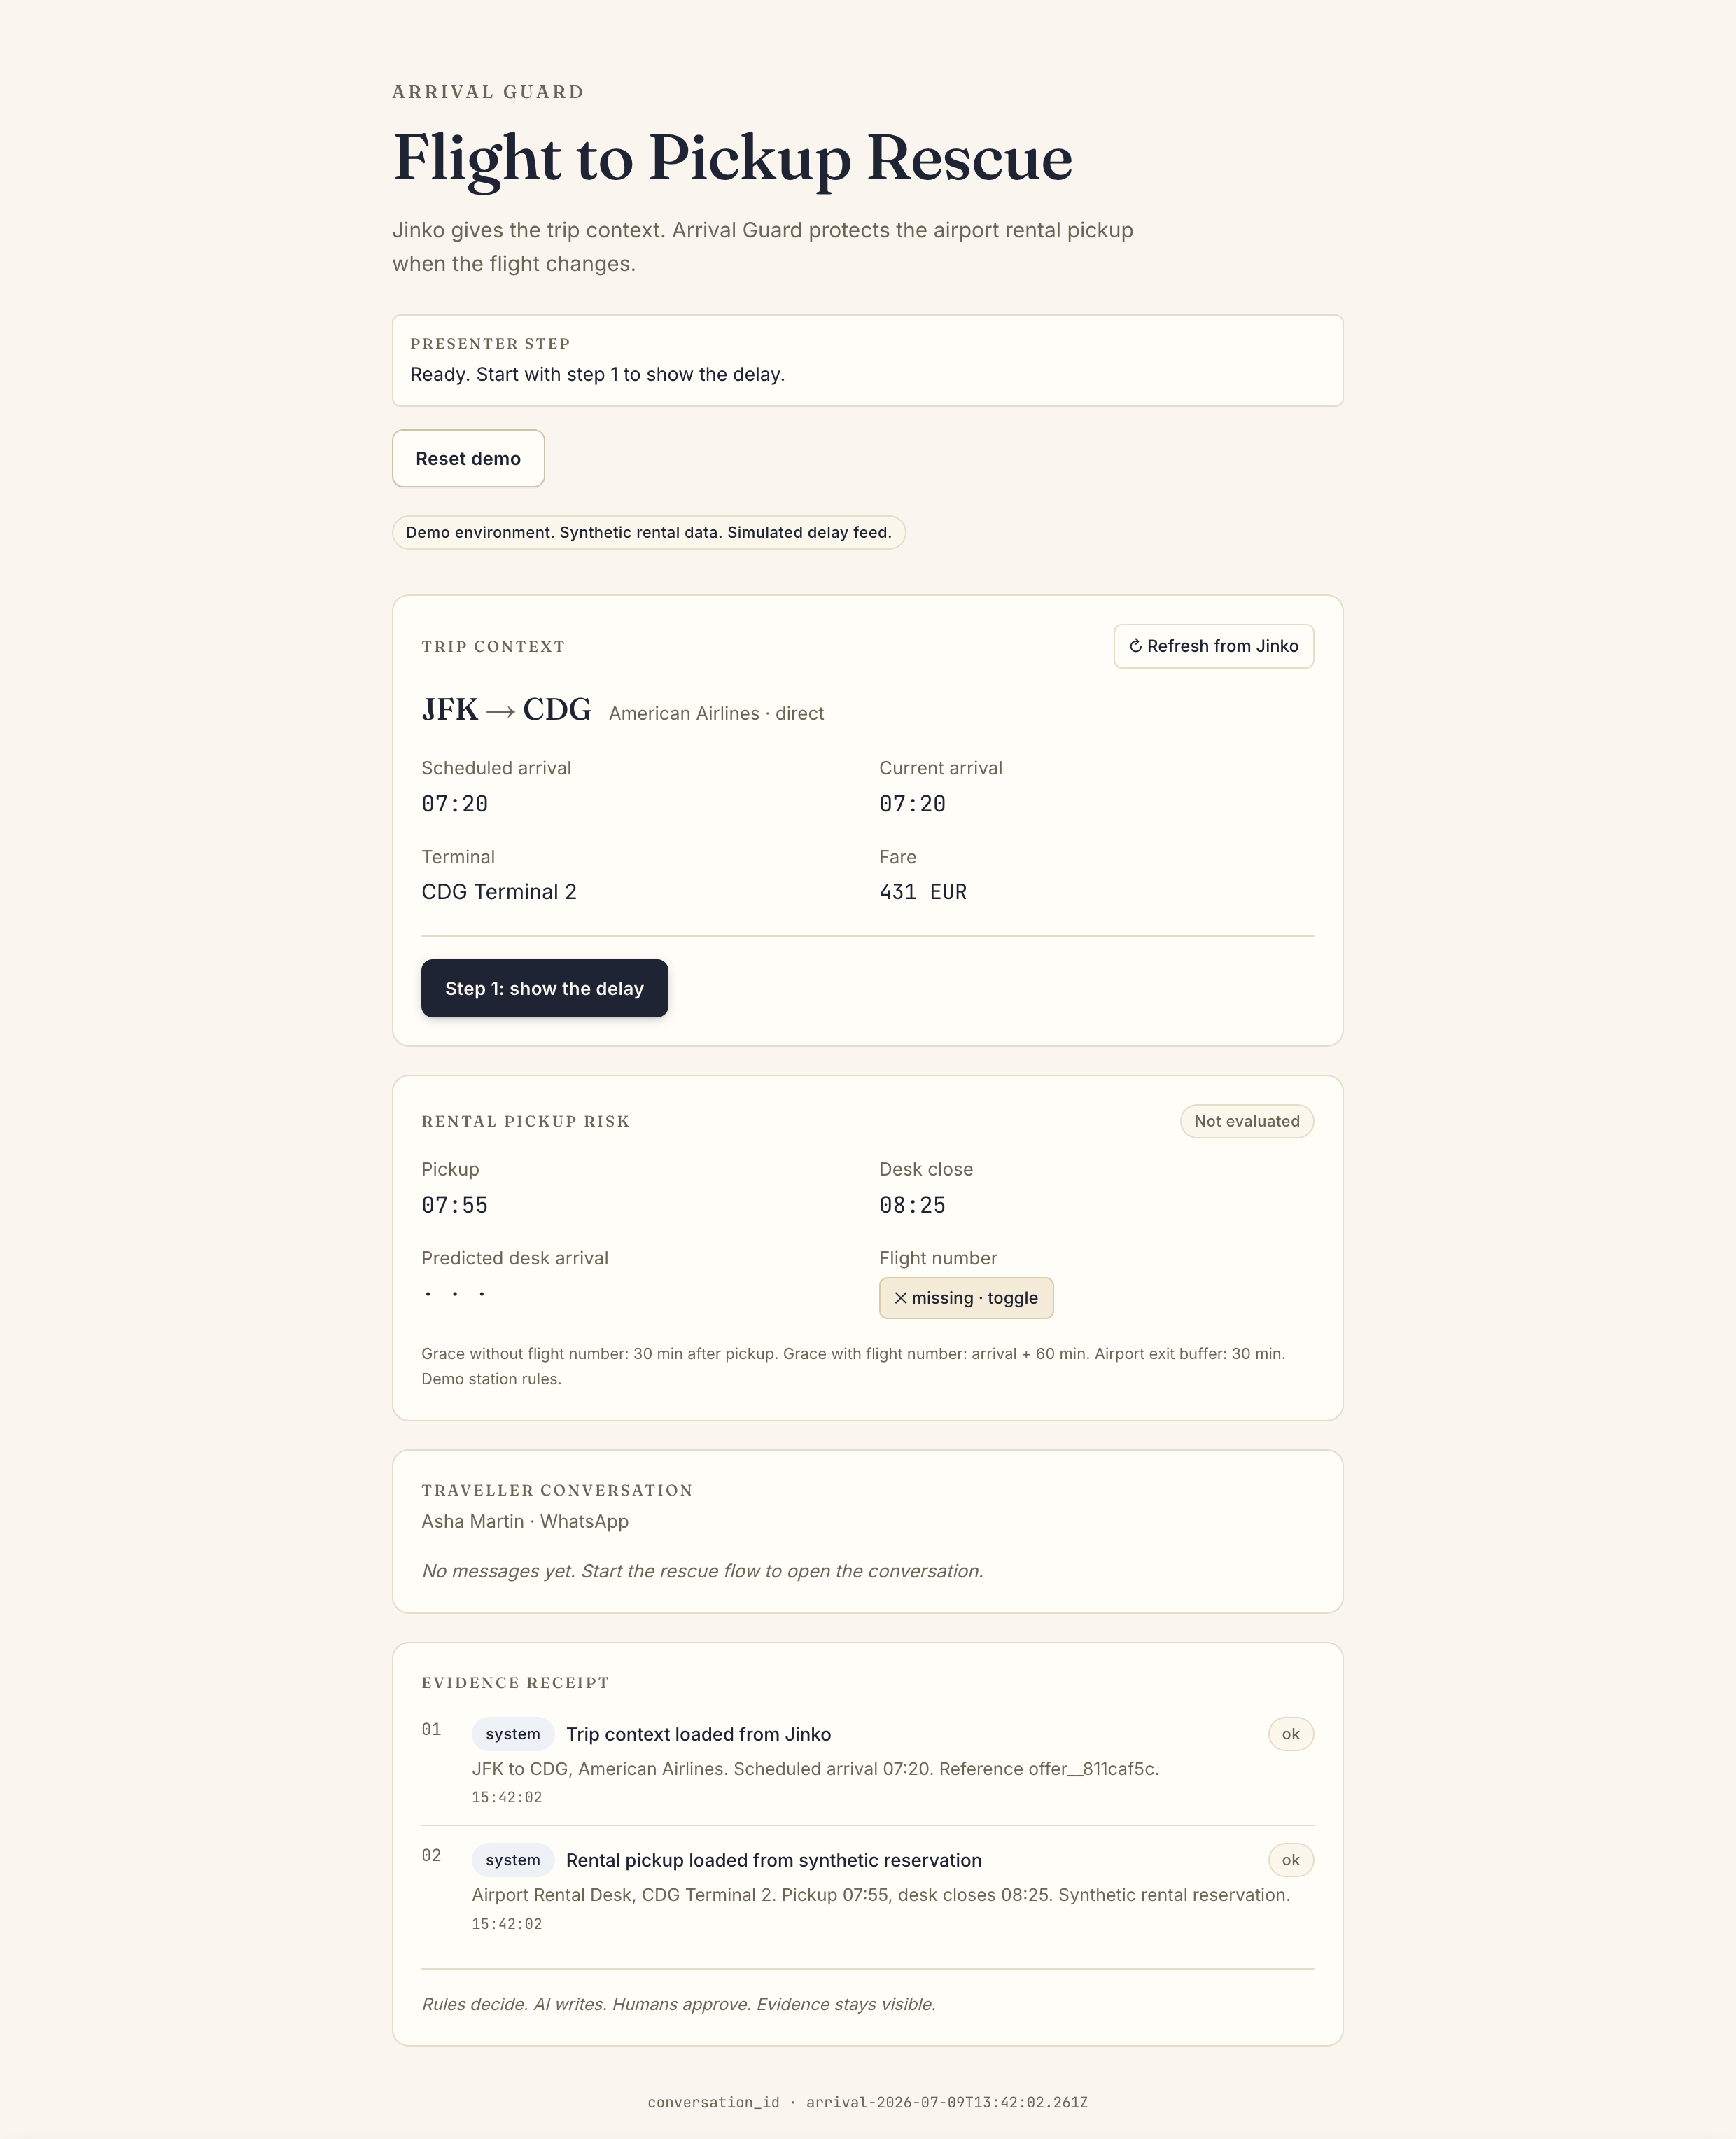Click the X icon in the missing toggle
Screen dimensions: 1736x2139
900,1298
